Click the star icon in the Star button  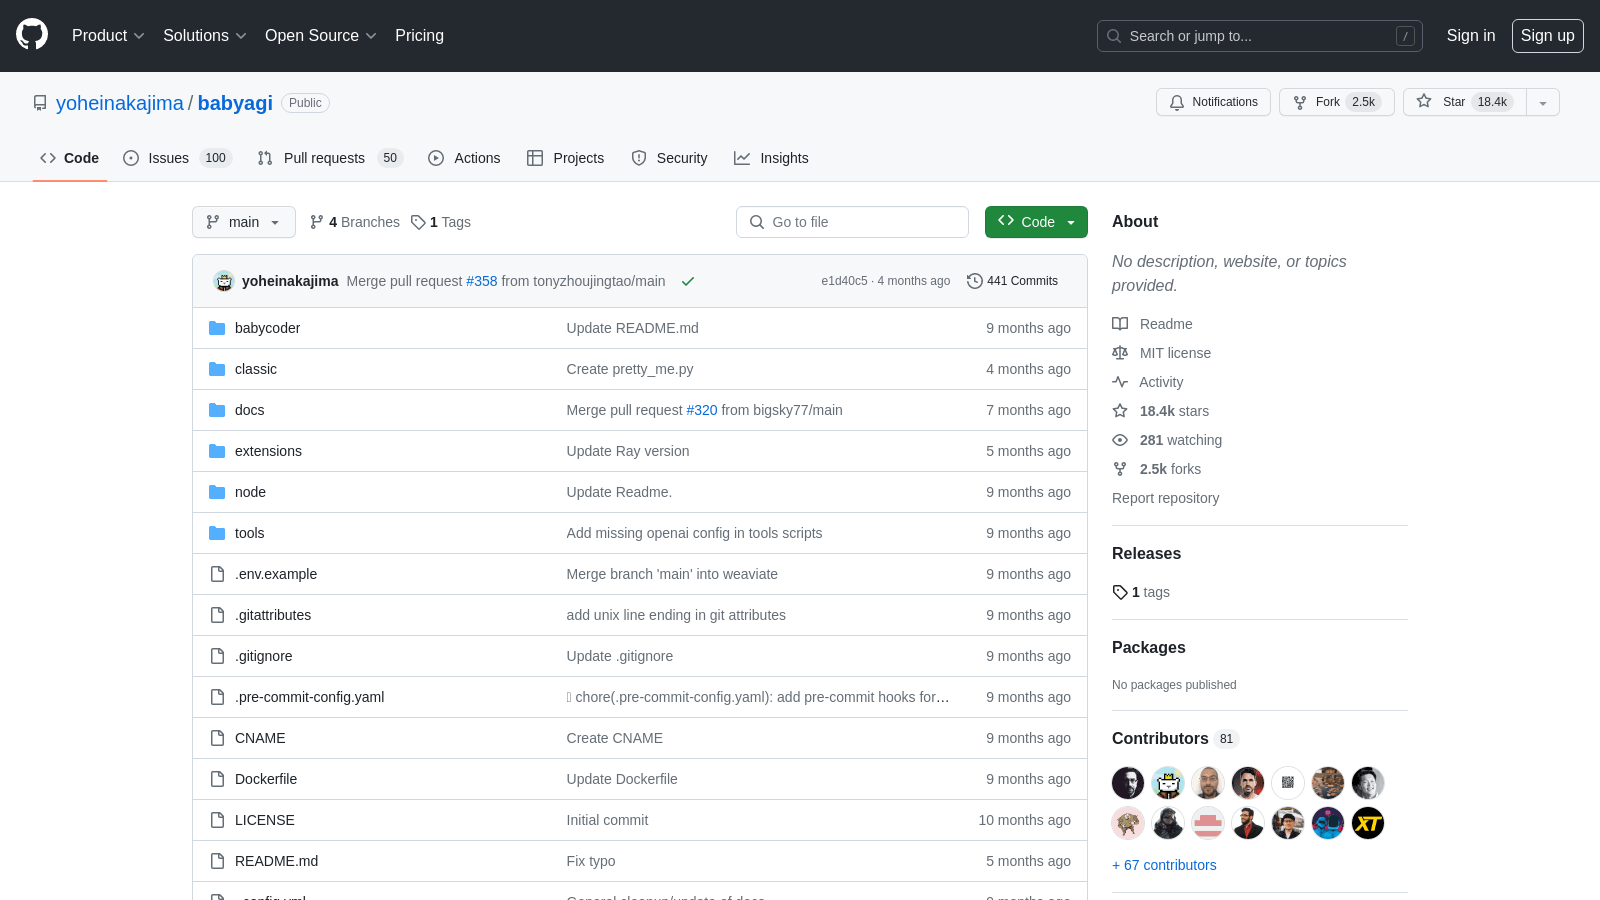(x=1424, y=102)
